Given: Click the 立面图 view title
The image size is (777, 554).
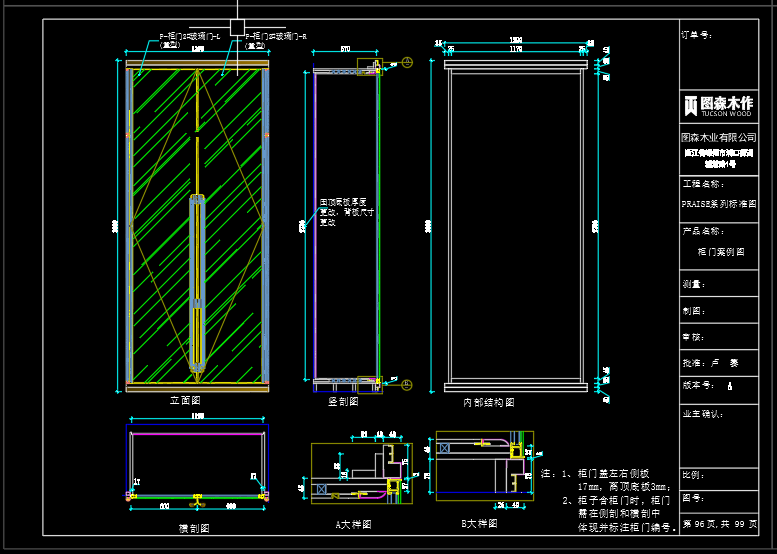Looking at the screenshot, I should 186,400.
